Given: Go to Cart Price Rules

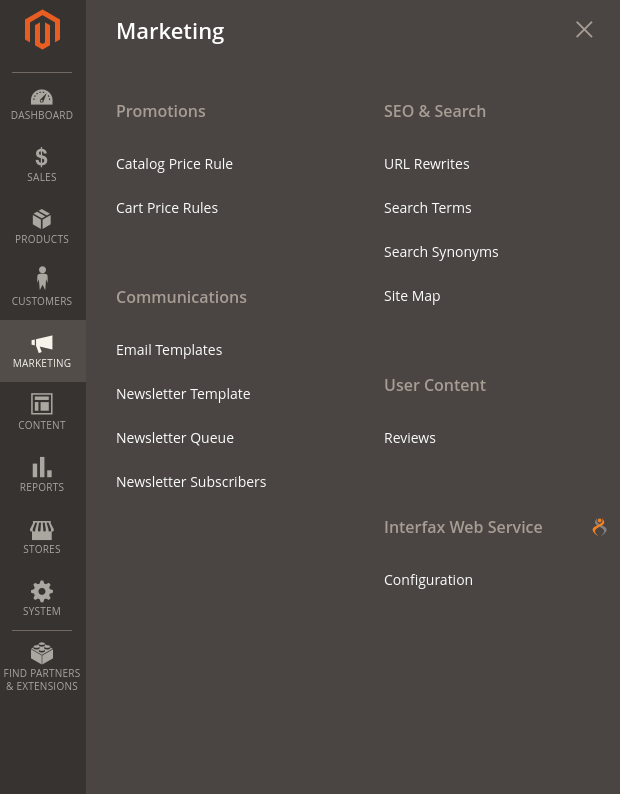Looking at the screenshot, I should pyautogui.click(x=167, y=208).
